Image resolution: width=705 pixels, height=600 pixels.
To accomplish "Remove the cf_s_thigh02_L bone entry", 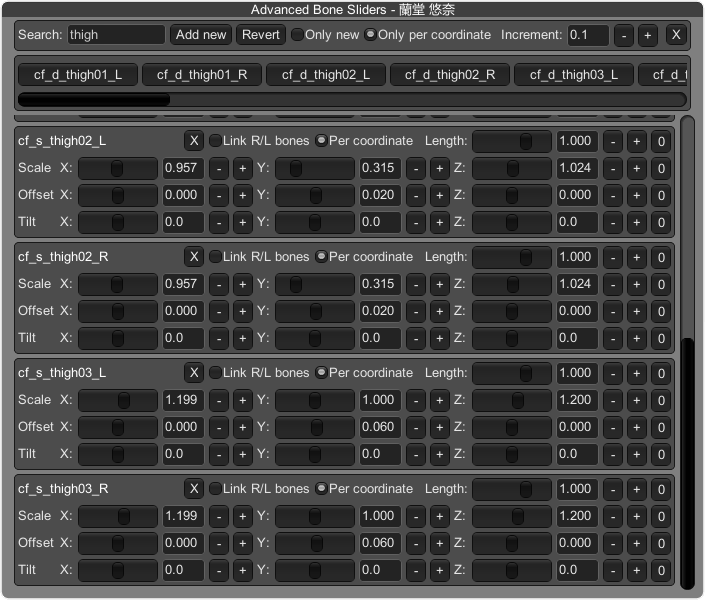I will [x=194, y=141].
